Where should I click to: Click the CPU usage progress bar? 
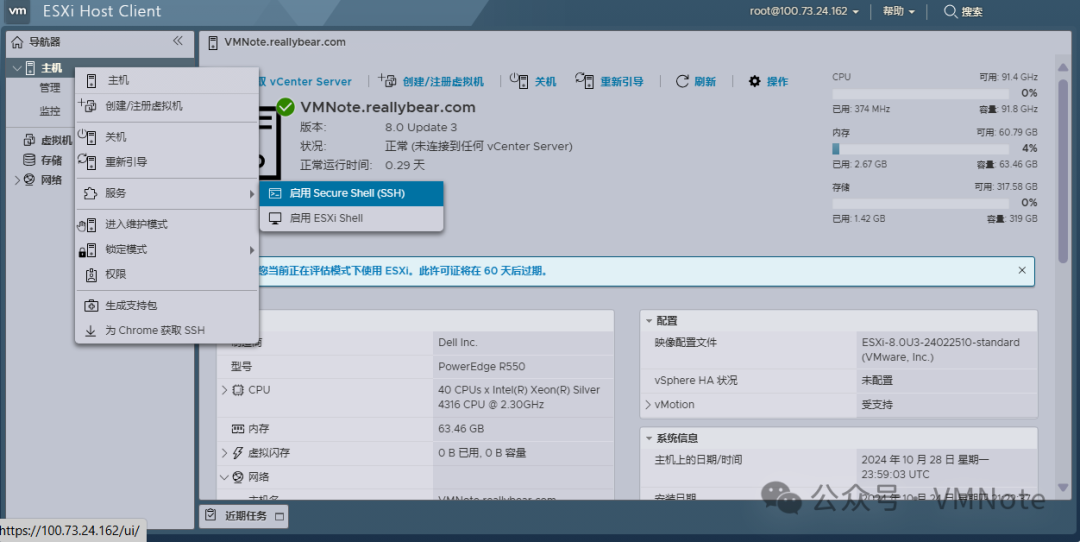(x=922, y=93)
